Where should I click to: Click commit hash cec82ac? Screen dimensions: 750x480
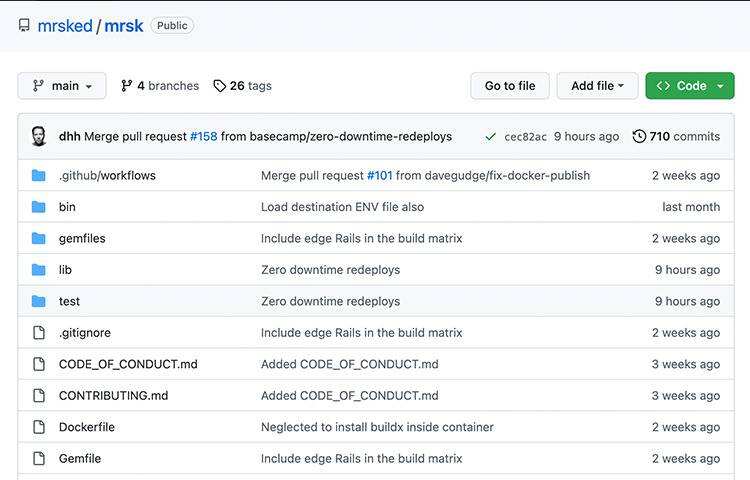(x=525, y=136)
